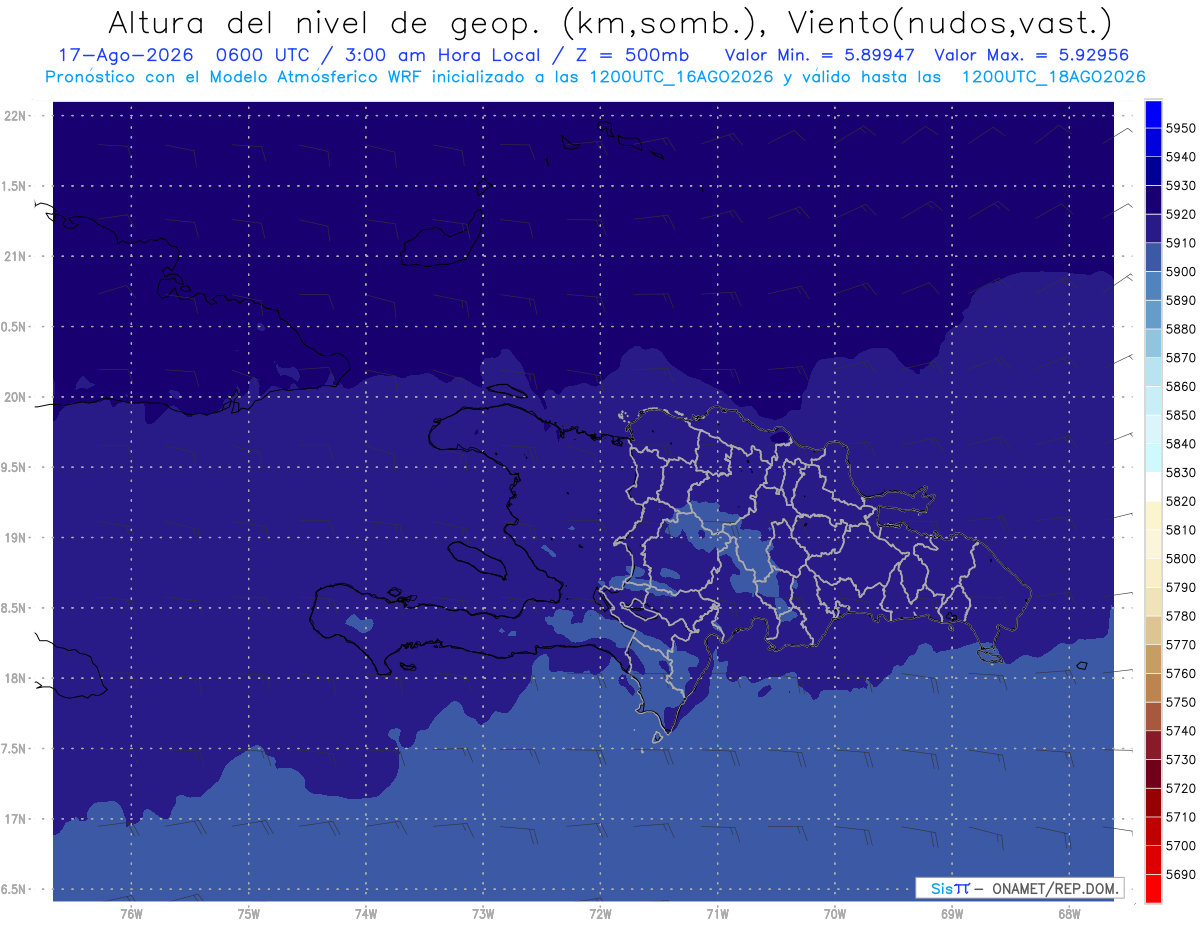Click the '69W' longitude label

click(x=952, y=913)
